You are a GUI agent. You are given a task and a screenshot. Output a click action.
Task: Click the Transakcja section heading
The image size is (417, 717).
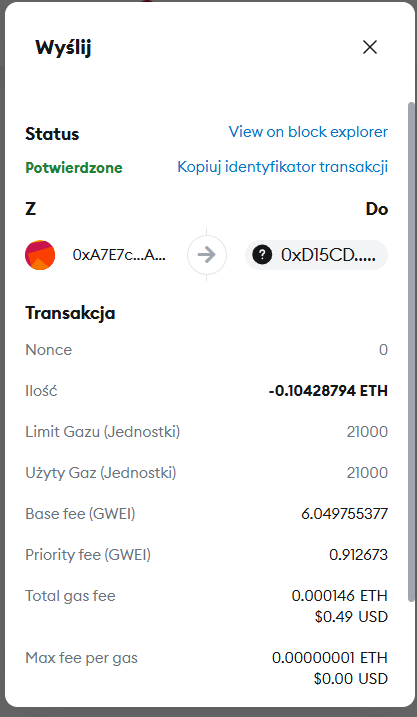coord(70,314)
